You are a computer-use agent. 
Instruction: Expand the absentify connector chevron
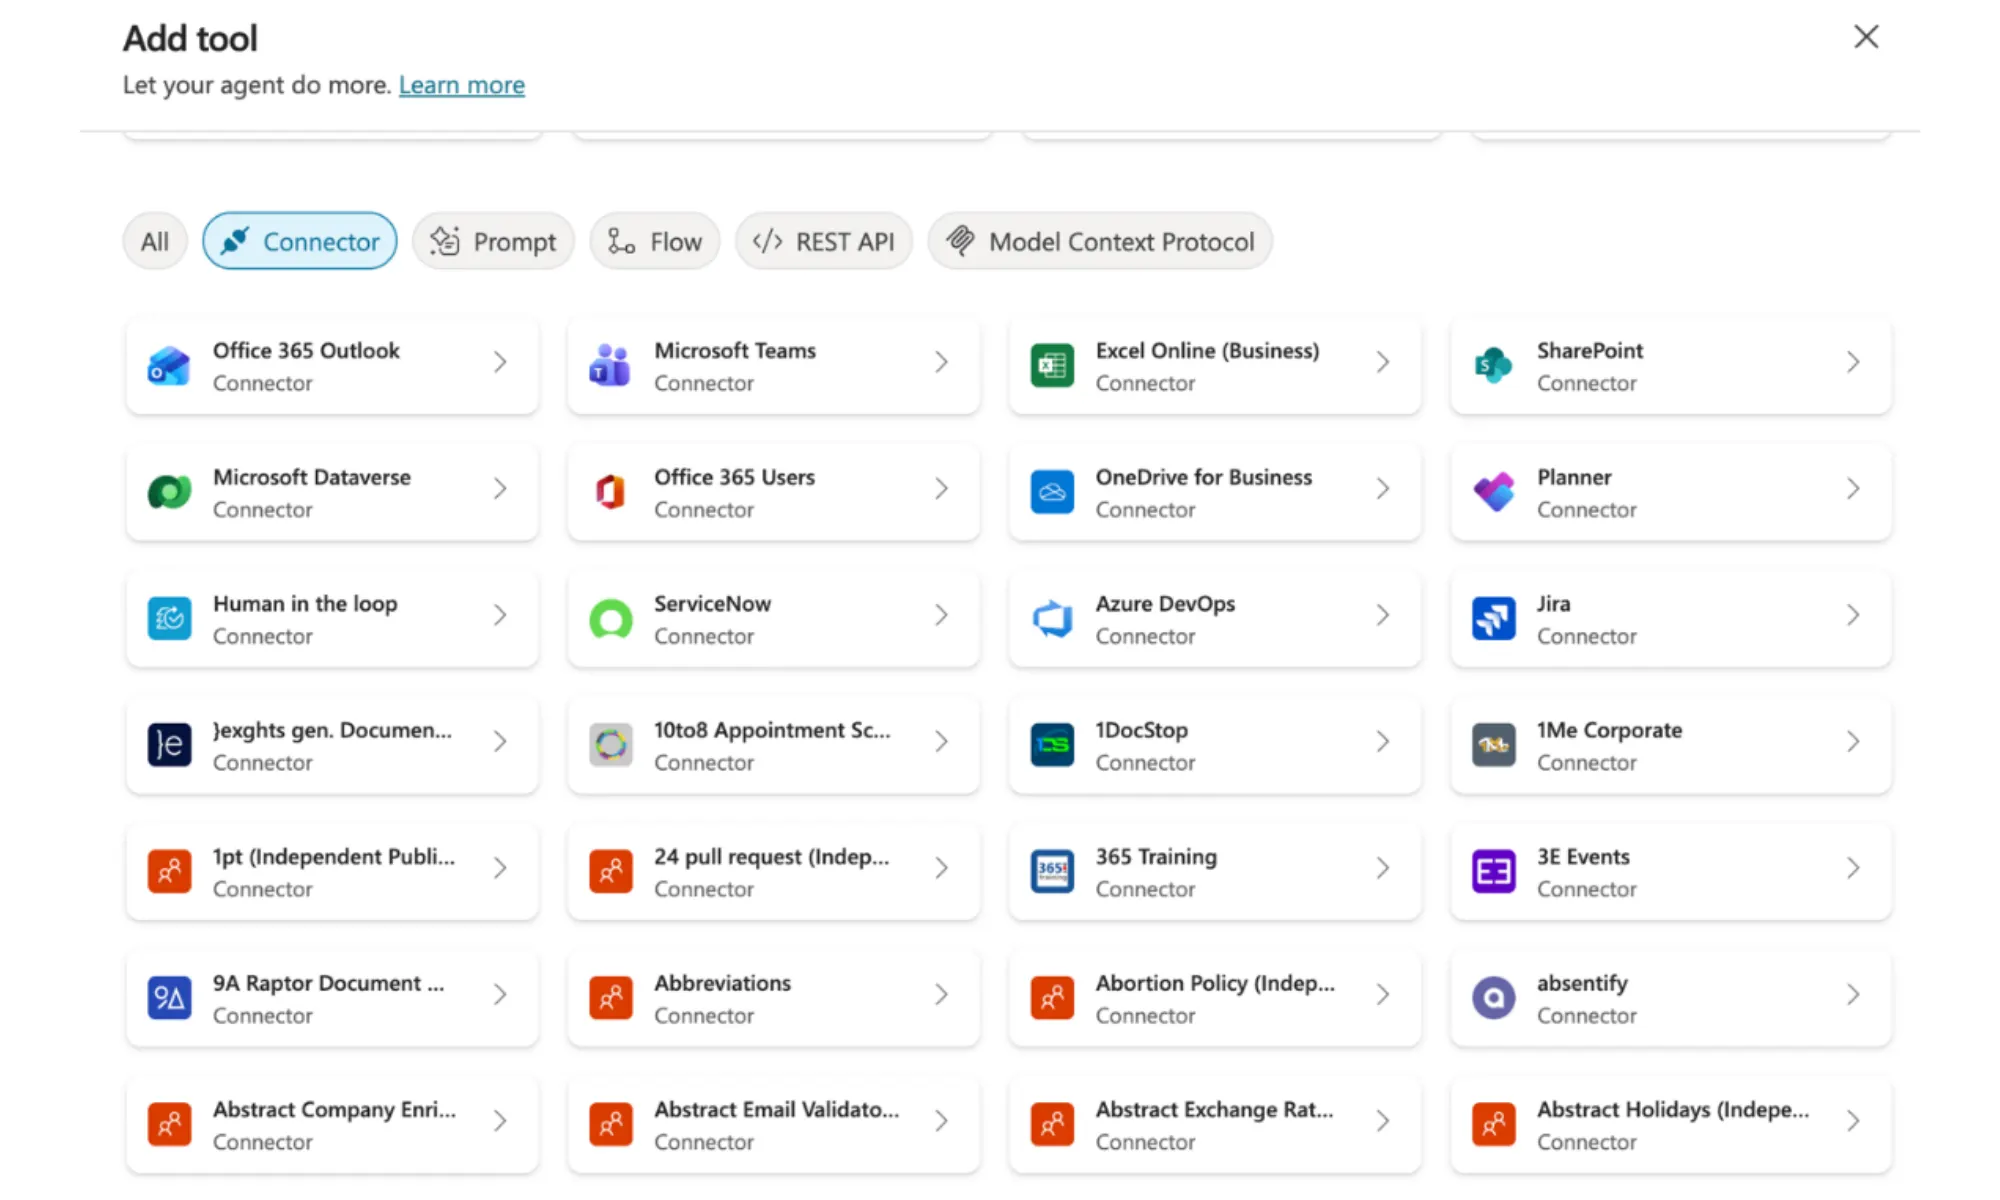[x=1853, y=994]
